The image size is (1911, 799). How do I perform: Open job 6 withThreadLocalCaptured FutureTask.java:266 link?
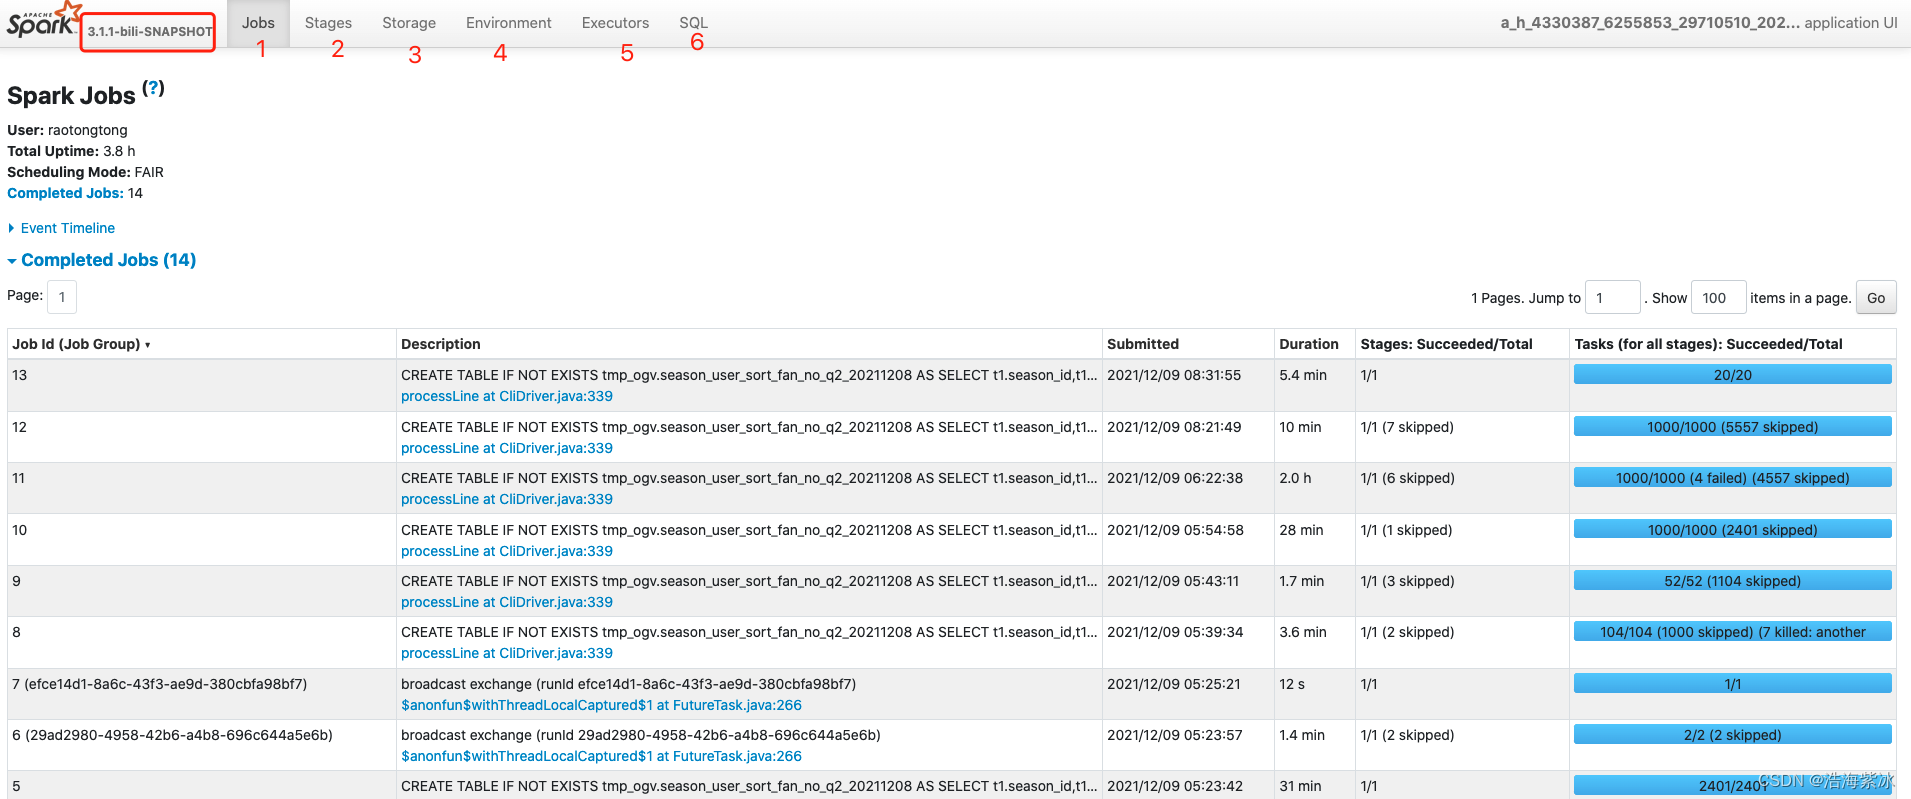pyautogui.click(x=601, y=756)
